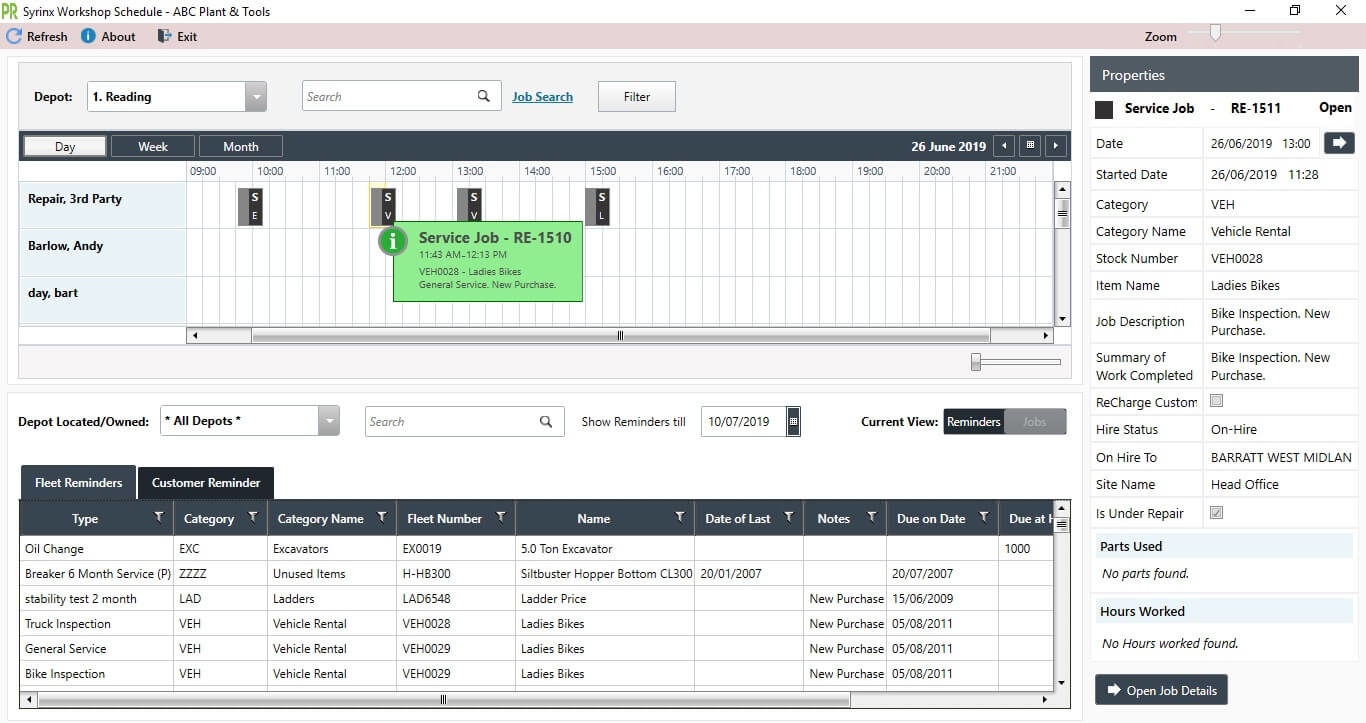
Task: Open the Fleet Reminders tab
Action: click(x=79, y=483)
